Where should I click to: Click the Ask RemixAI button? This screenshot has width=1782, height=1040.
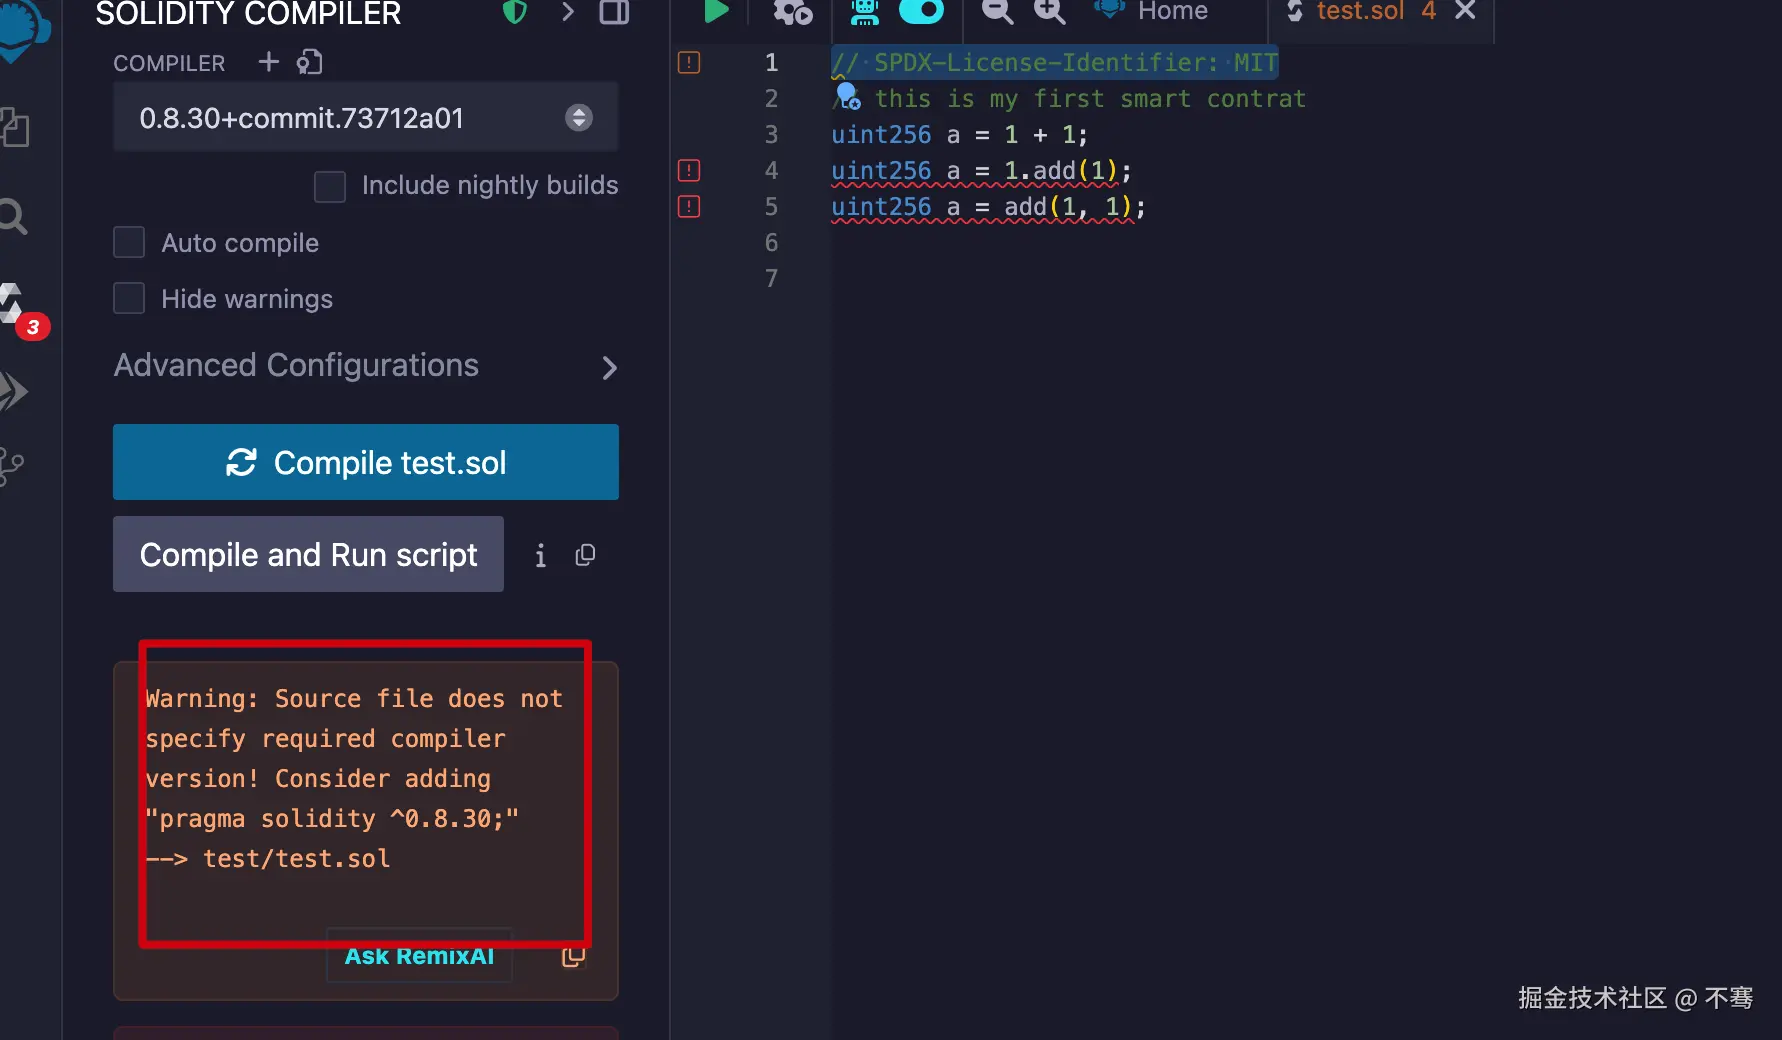point(419,956)
